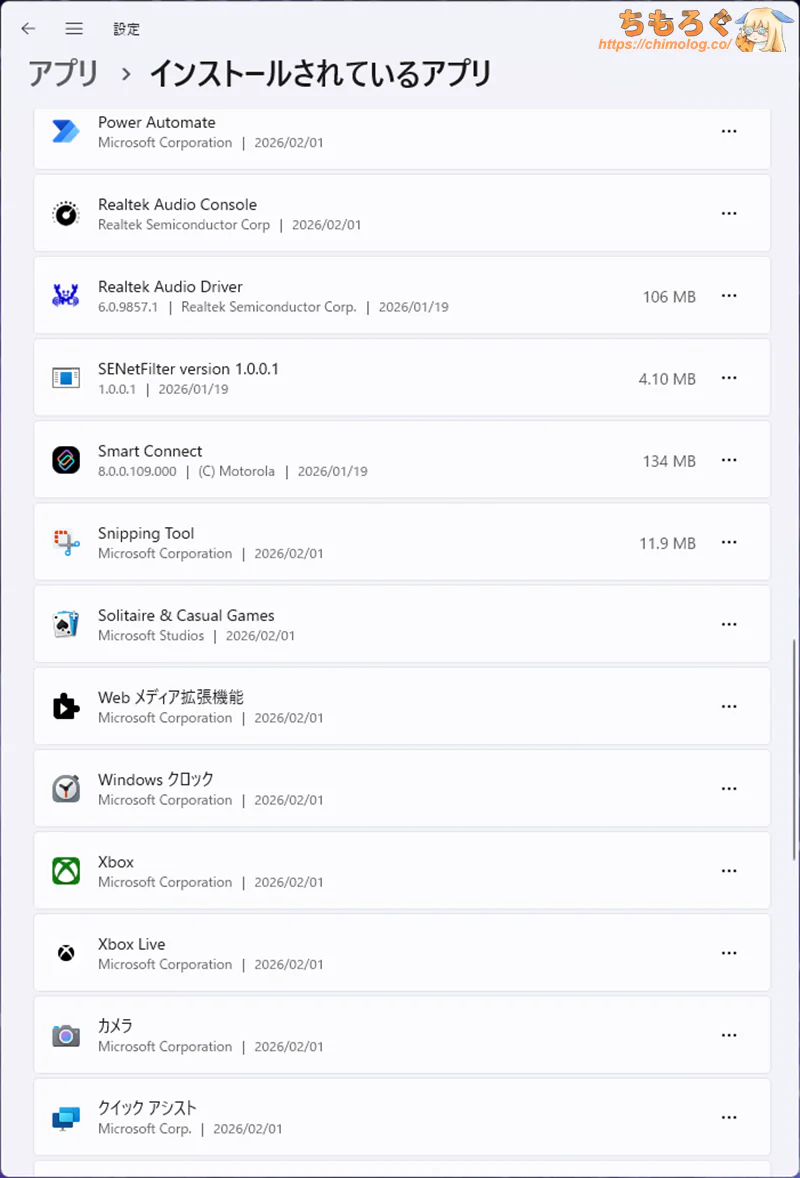The image size is (800, 1178).
Task: Select the Web メディア拡張機能 list entry
Action: coord(400,707)
